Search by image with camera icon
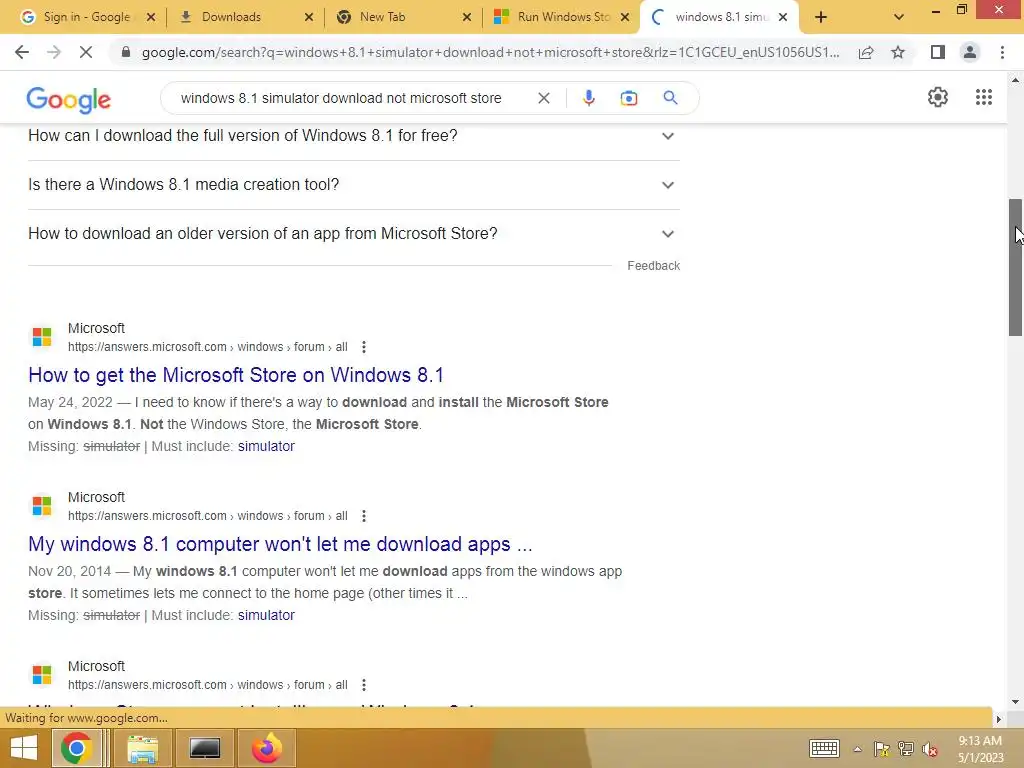 pos(629,98)
